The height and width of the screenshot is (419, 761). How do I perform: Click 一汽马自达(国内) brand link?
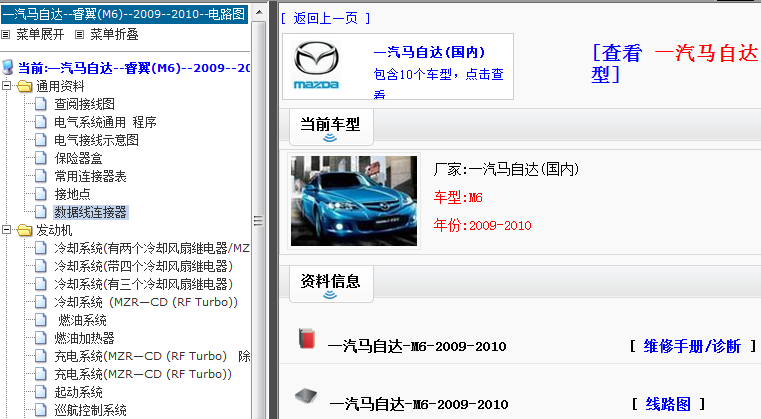click(x=429, y=52)
